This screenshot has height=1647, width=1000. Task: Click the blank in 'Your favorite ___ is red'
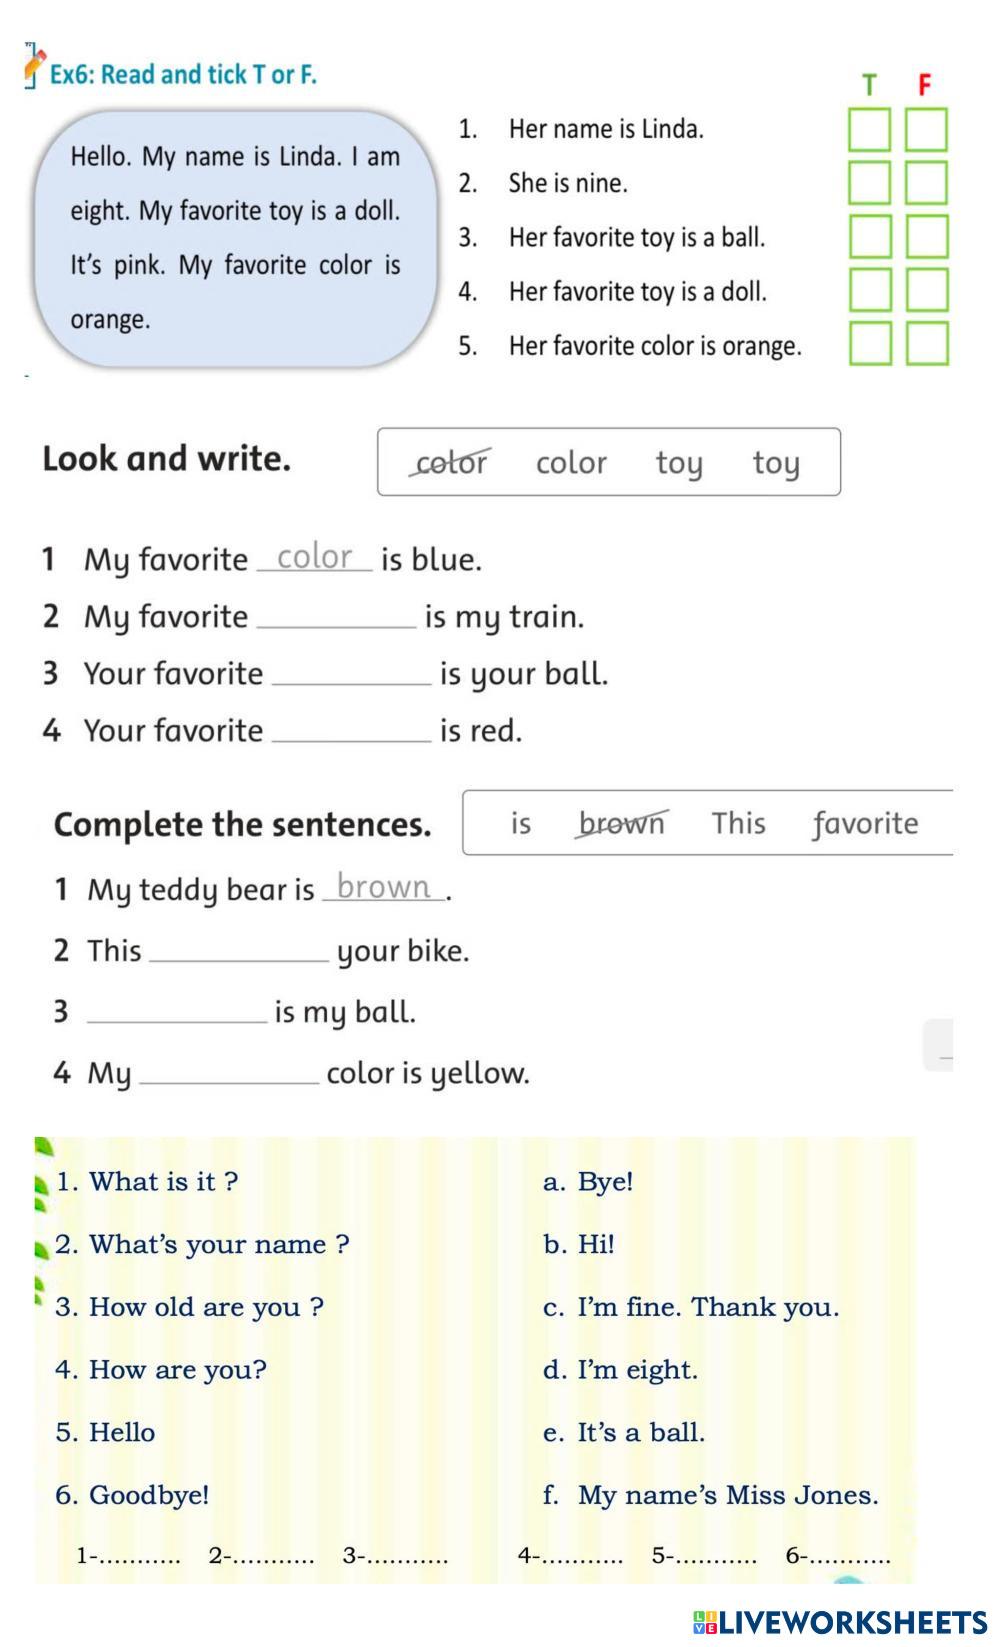[351, 732]
